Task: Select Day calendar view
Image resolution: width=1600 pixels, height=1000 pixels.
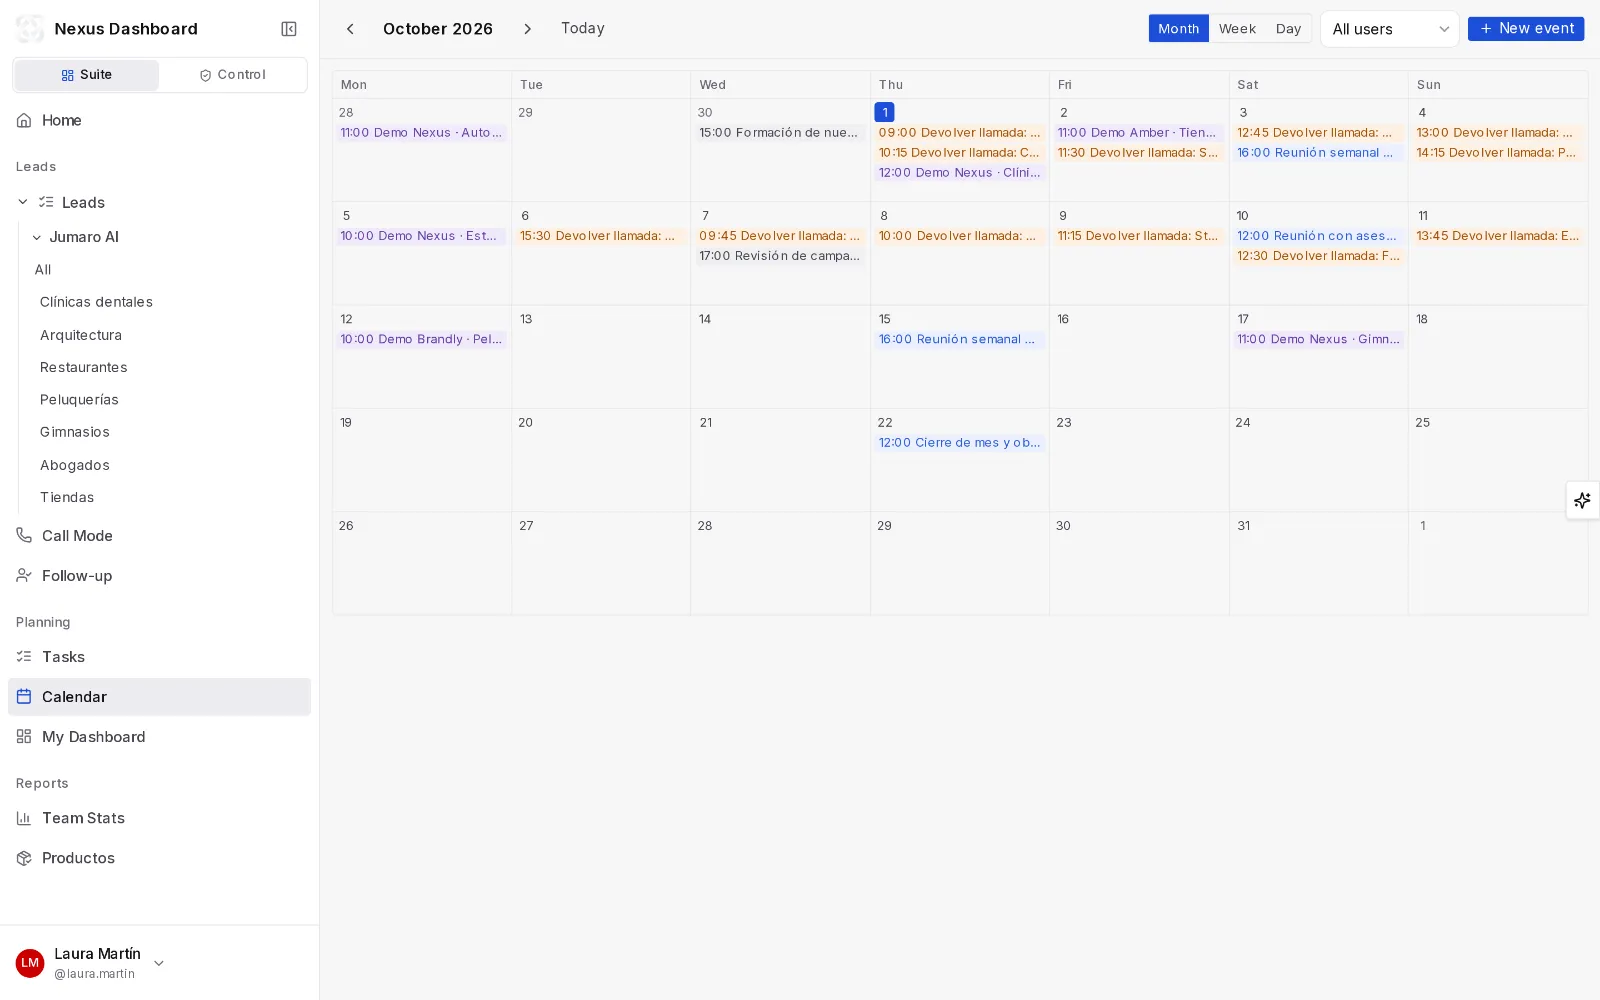Action: point(1288,29)
